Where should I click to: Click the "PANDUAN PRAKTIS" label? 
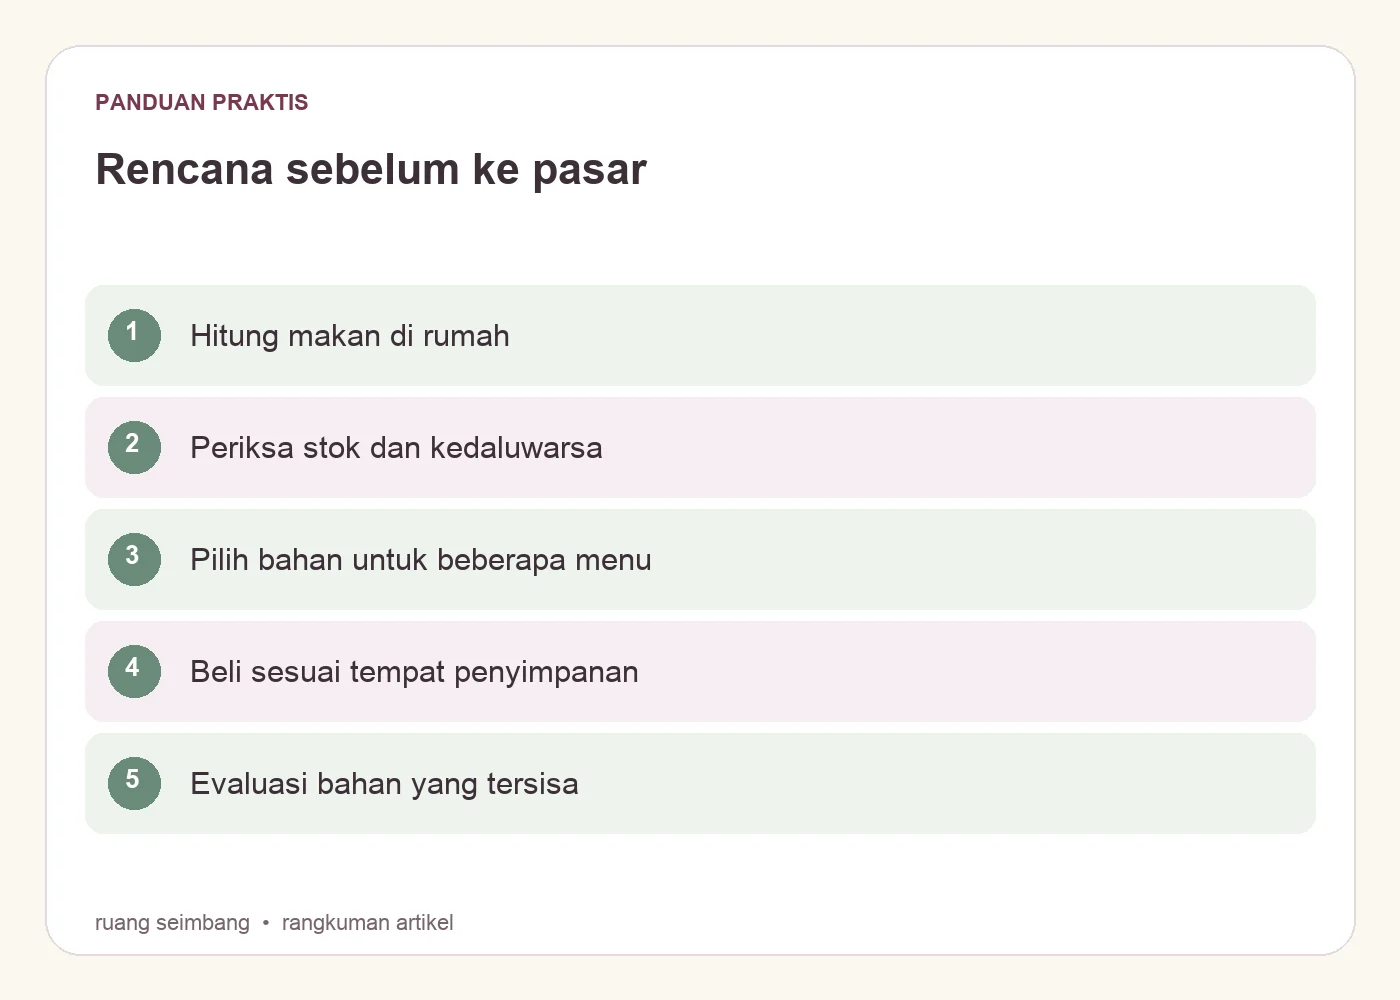click(202, 102)
